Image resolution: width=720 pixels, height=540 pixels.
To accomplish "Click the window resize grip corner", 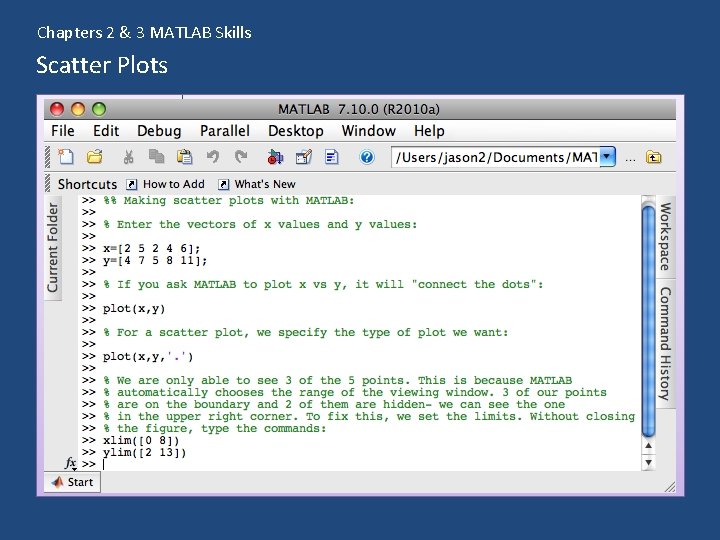I will click(670, 487).
